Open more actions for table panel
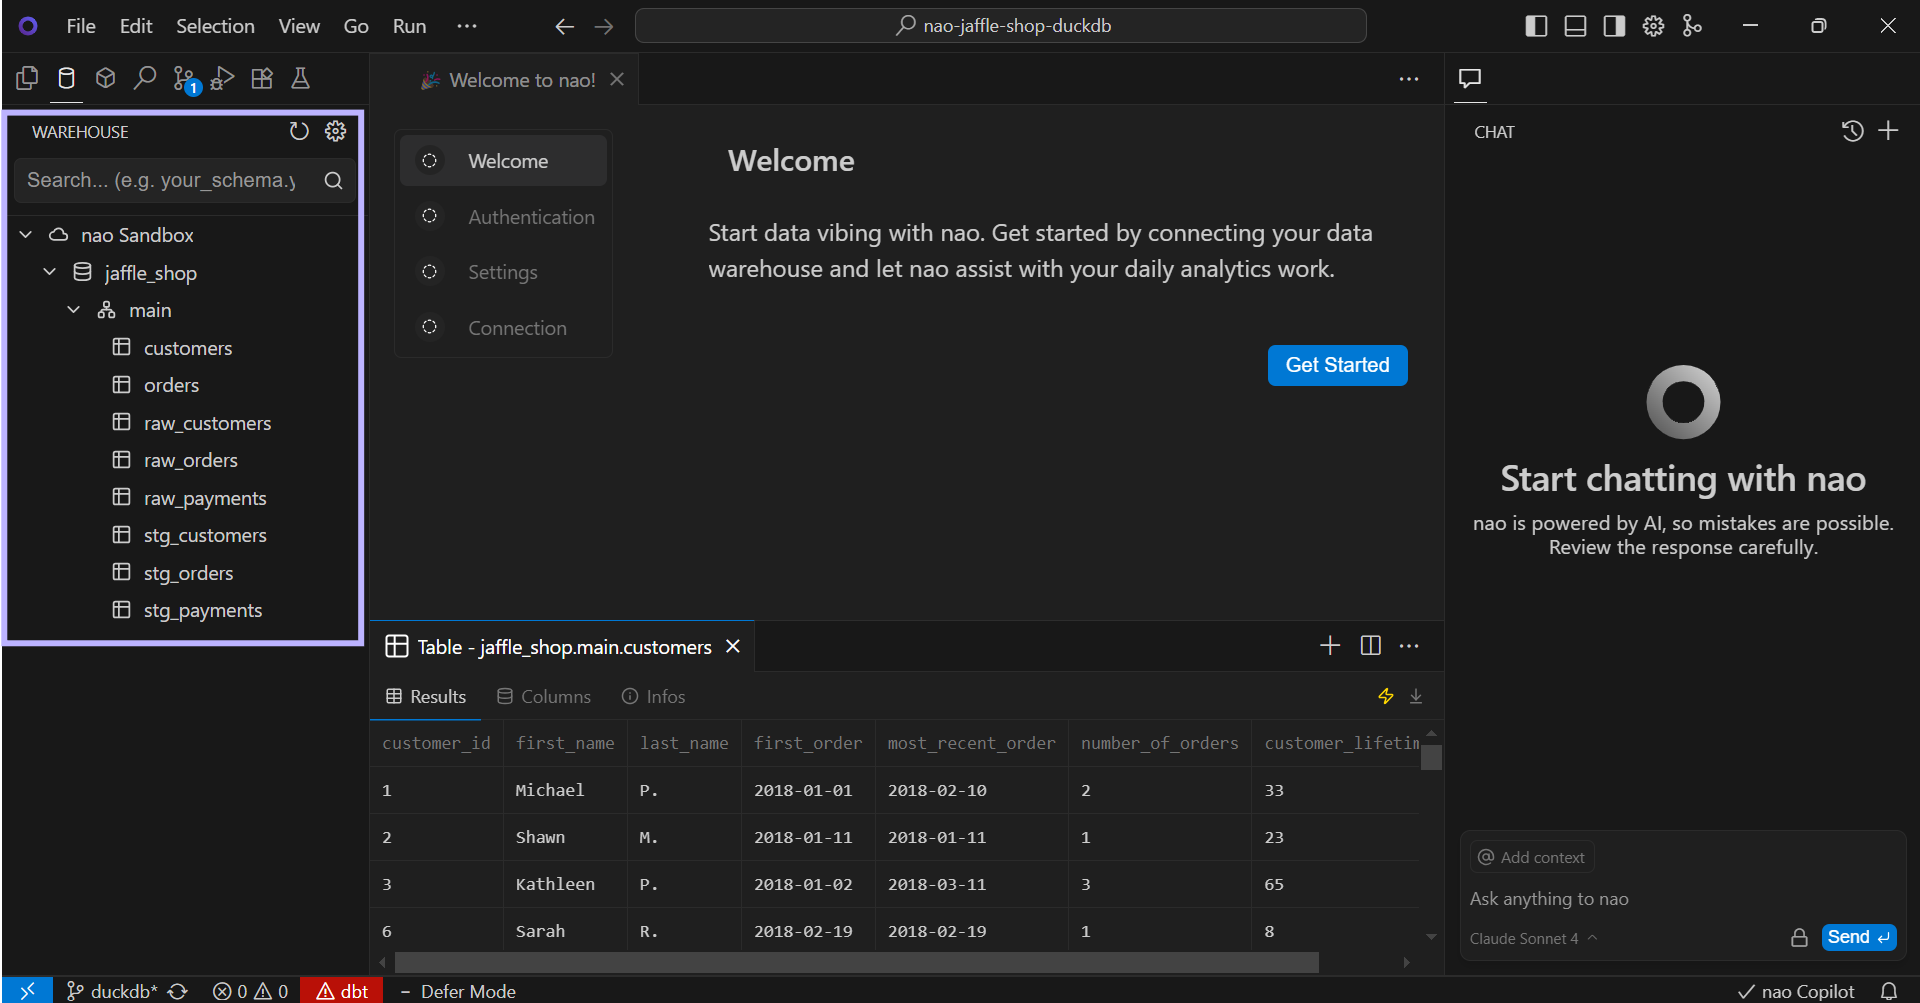Viewport: 1920px width, 1003px height. point(1409,646)
